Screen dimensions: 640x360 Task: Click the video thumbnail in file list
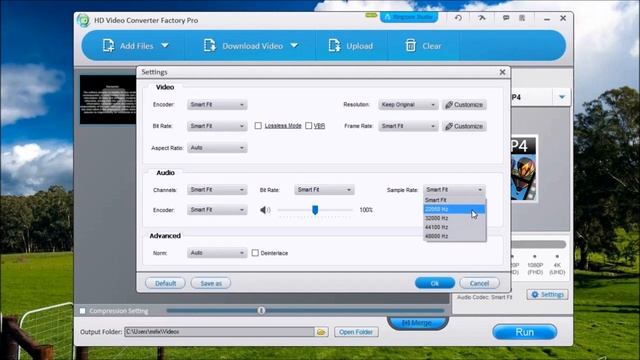tap(108, 100)
